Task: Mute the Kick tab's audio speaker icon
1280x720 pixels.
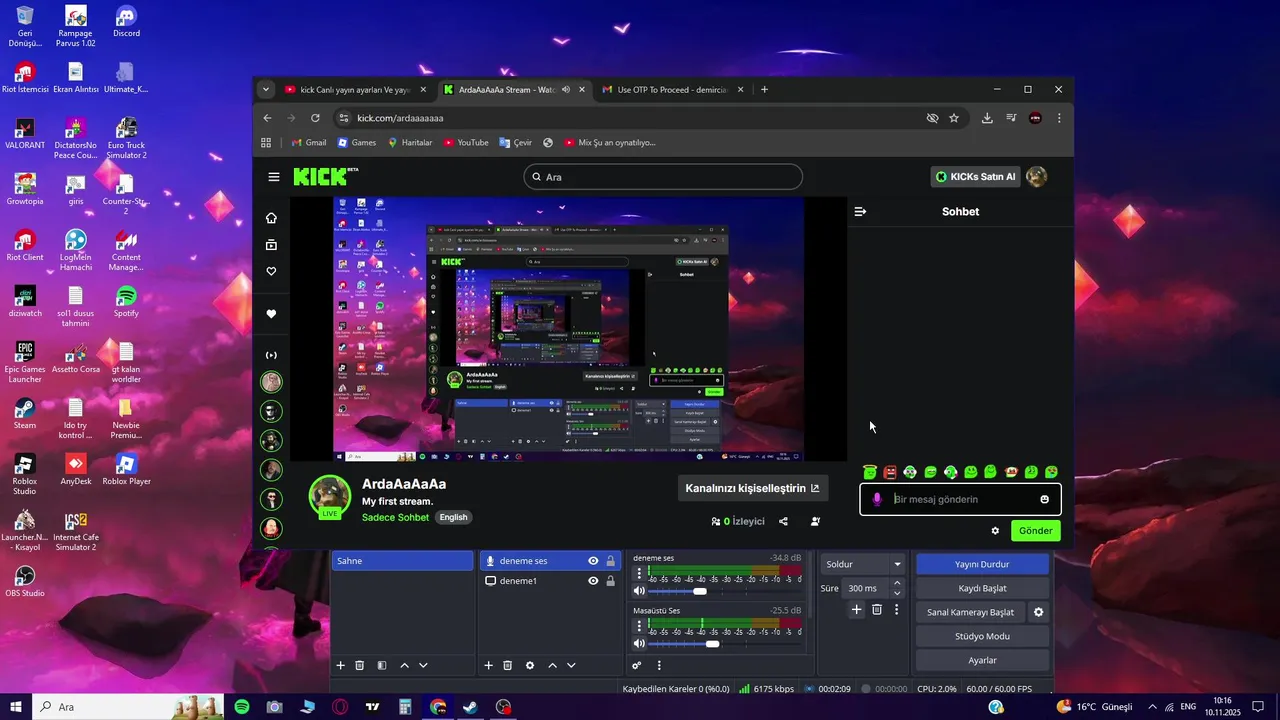Action: [x=566, y=89]
